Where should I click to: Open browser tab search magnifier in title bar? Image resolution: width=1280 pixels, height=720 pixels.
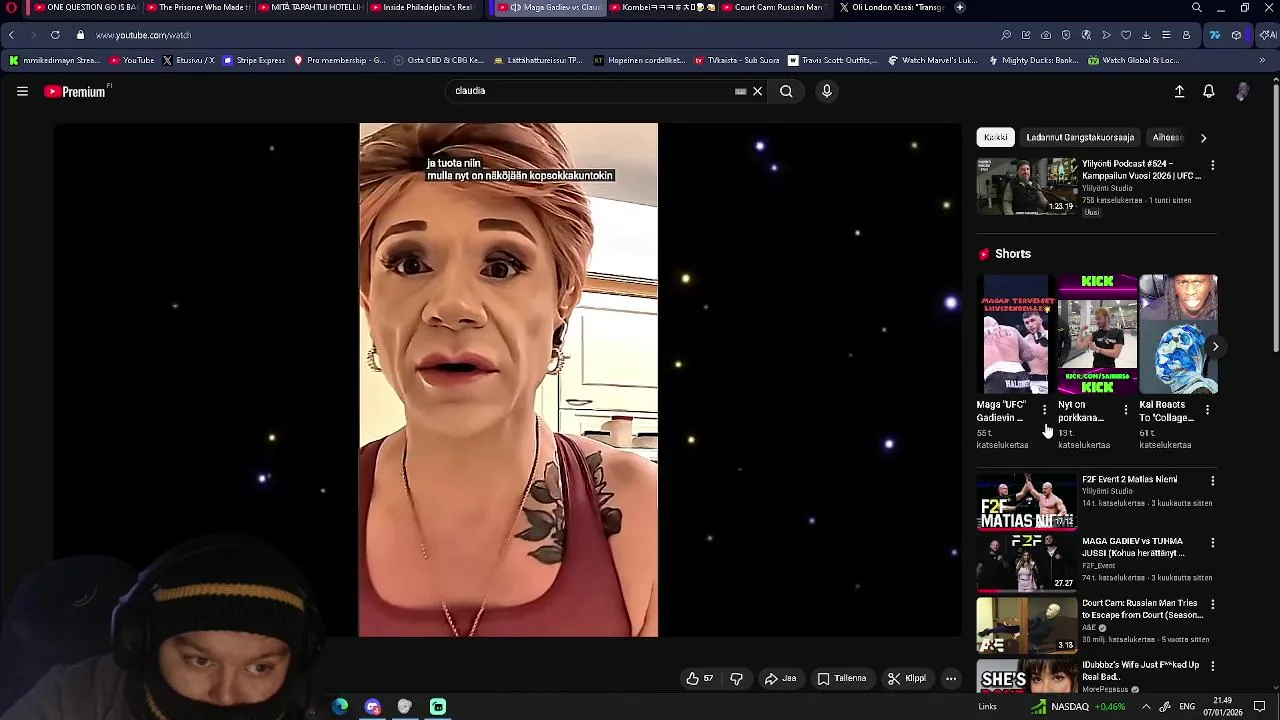[x=1196, y=8]
